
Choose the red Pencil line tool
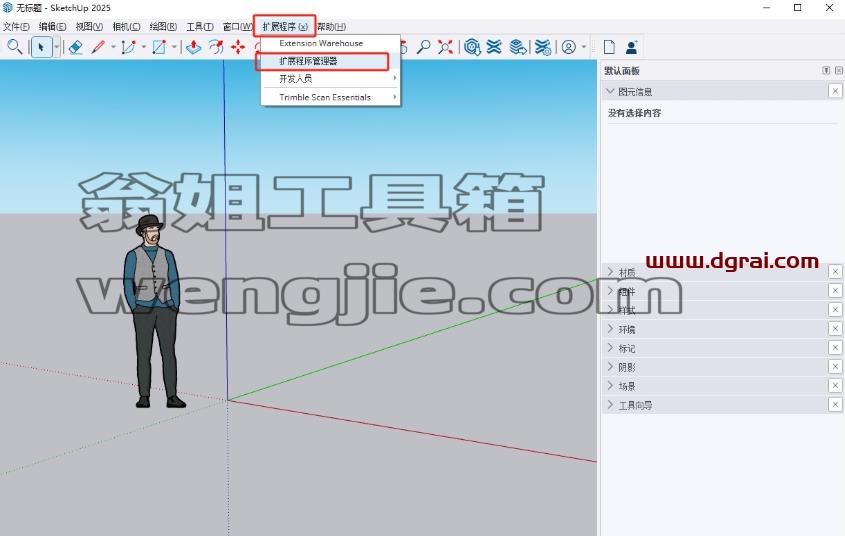[x=98, y=47]
